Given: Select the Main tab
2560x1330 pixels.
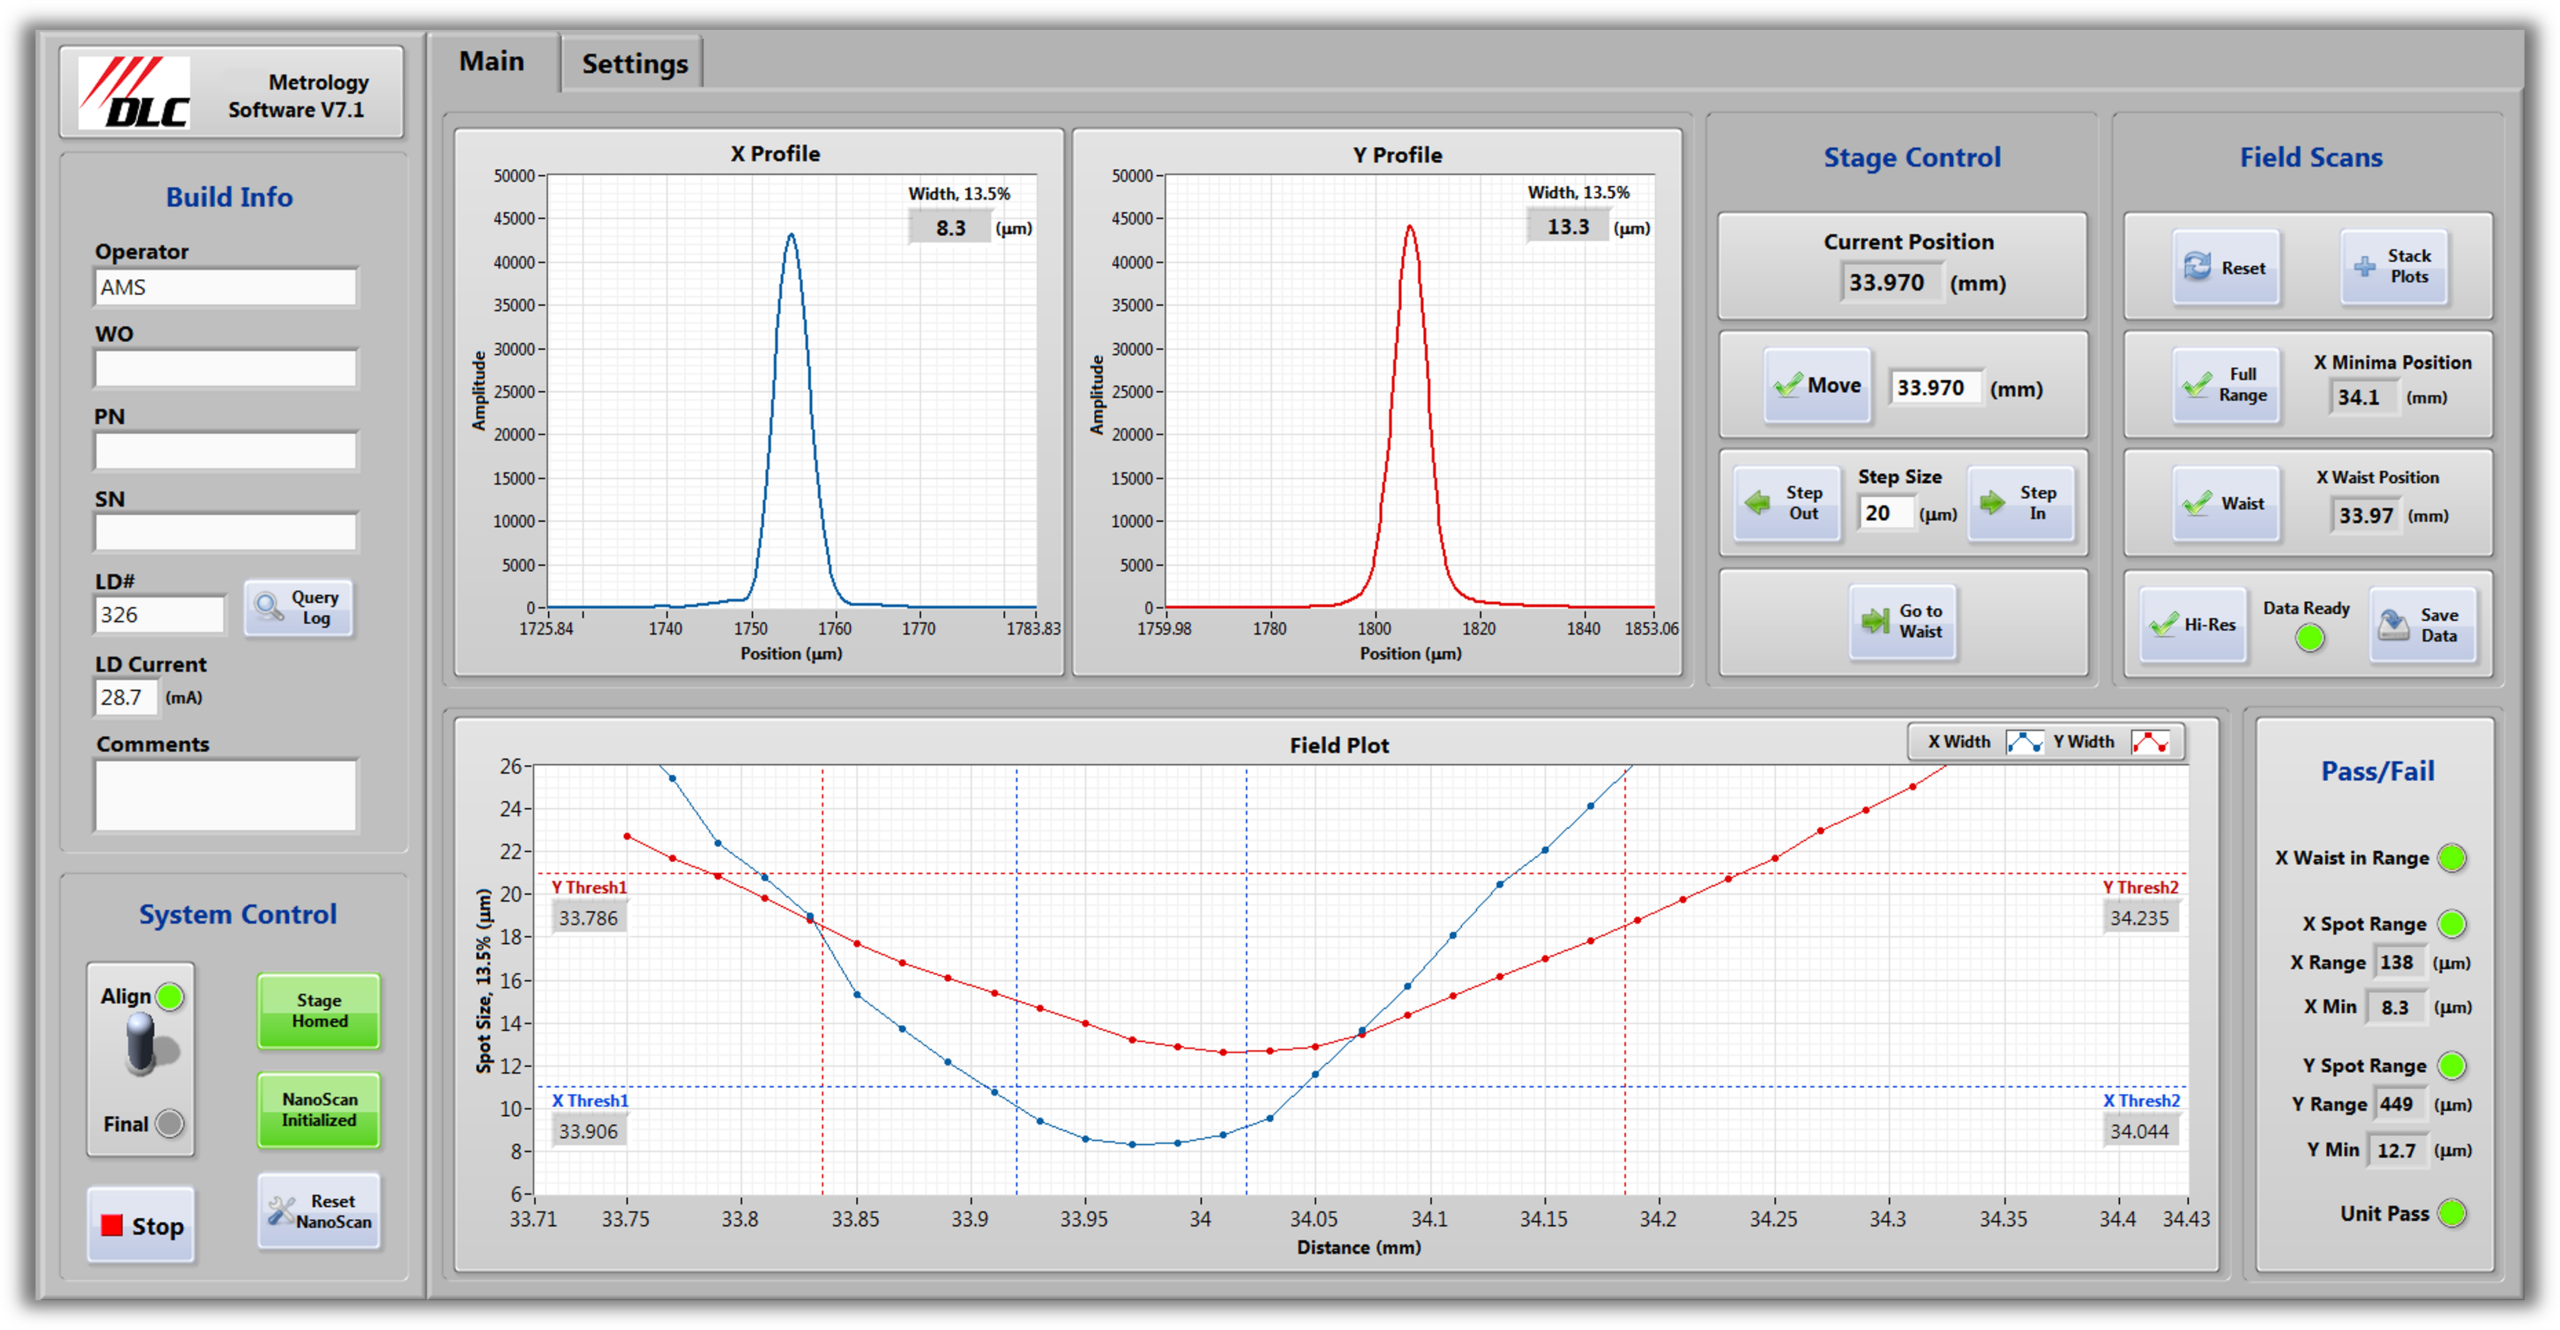Looking at the screenshot, I should click(x=491, y=62).
